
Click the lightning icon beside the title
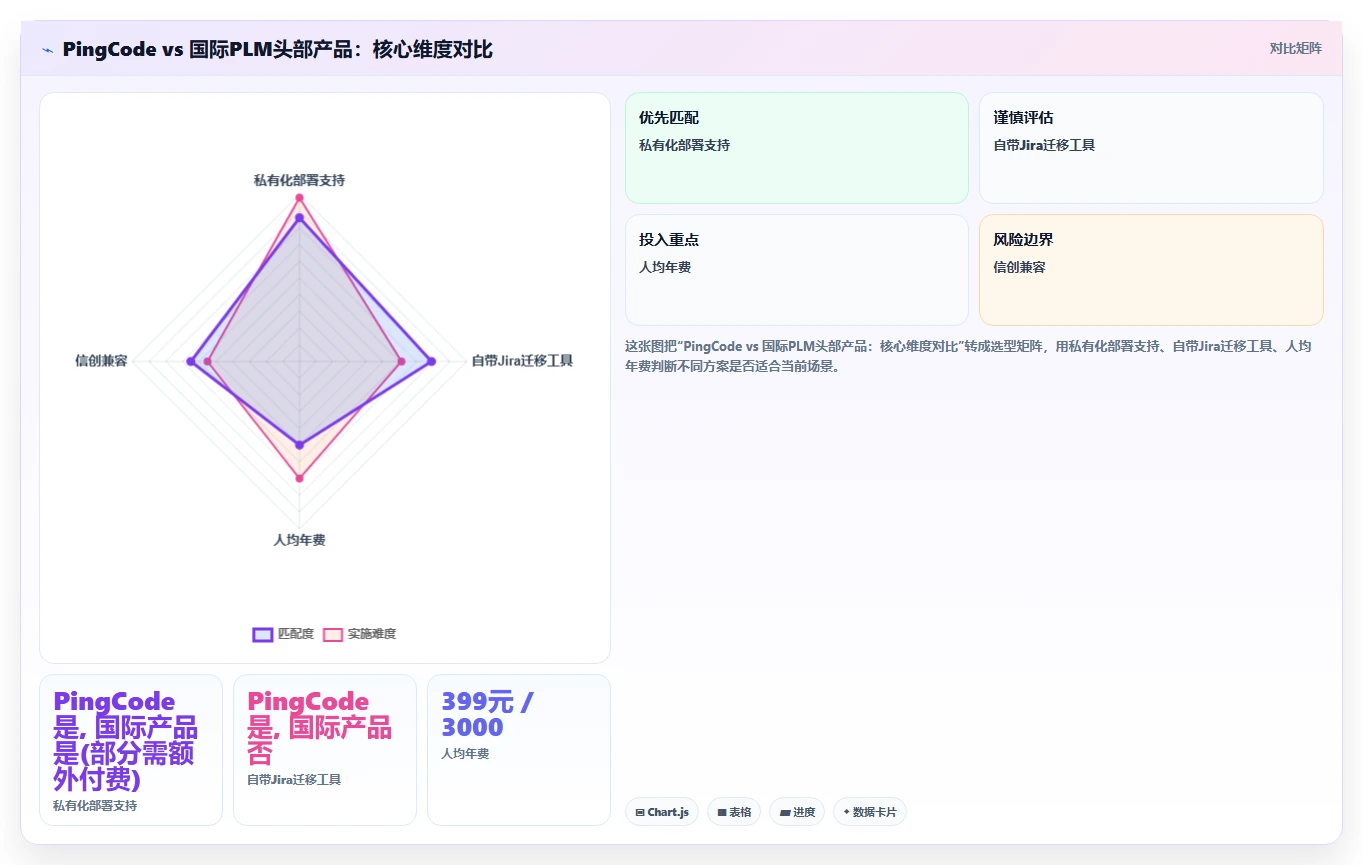(47, 49)
